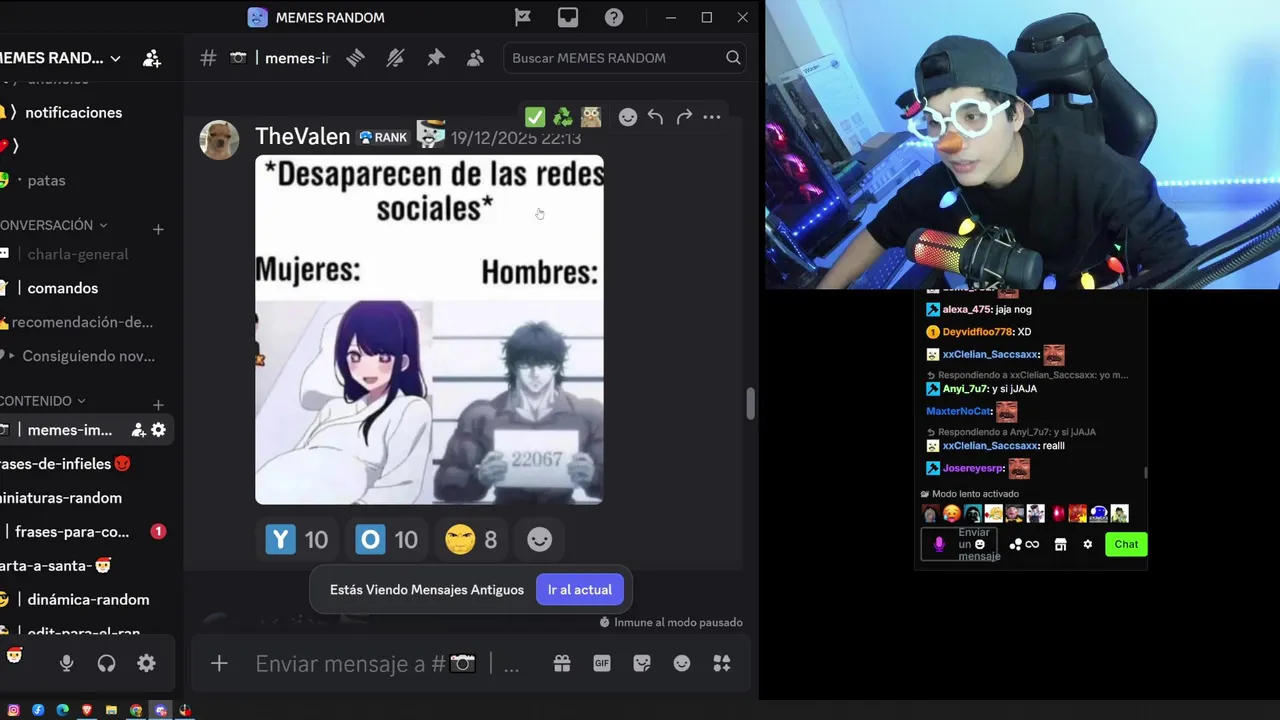Open the Discord inbox icon in title bar

point(568,17)
